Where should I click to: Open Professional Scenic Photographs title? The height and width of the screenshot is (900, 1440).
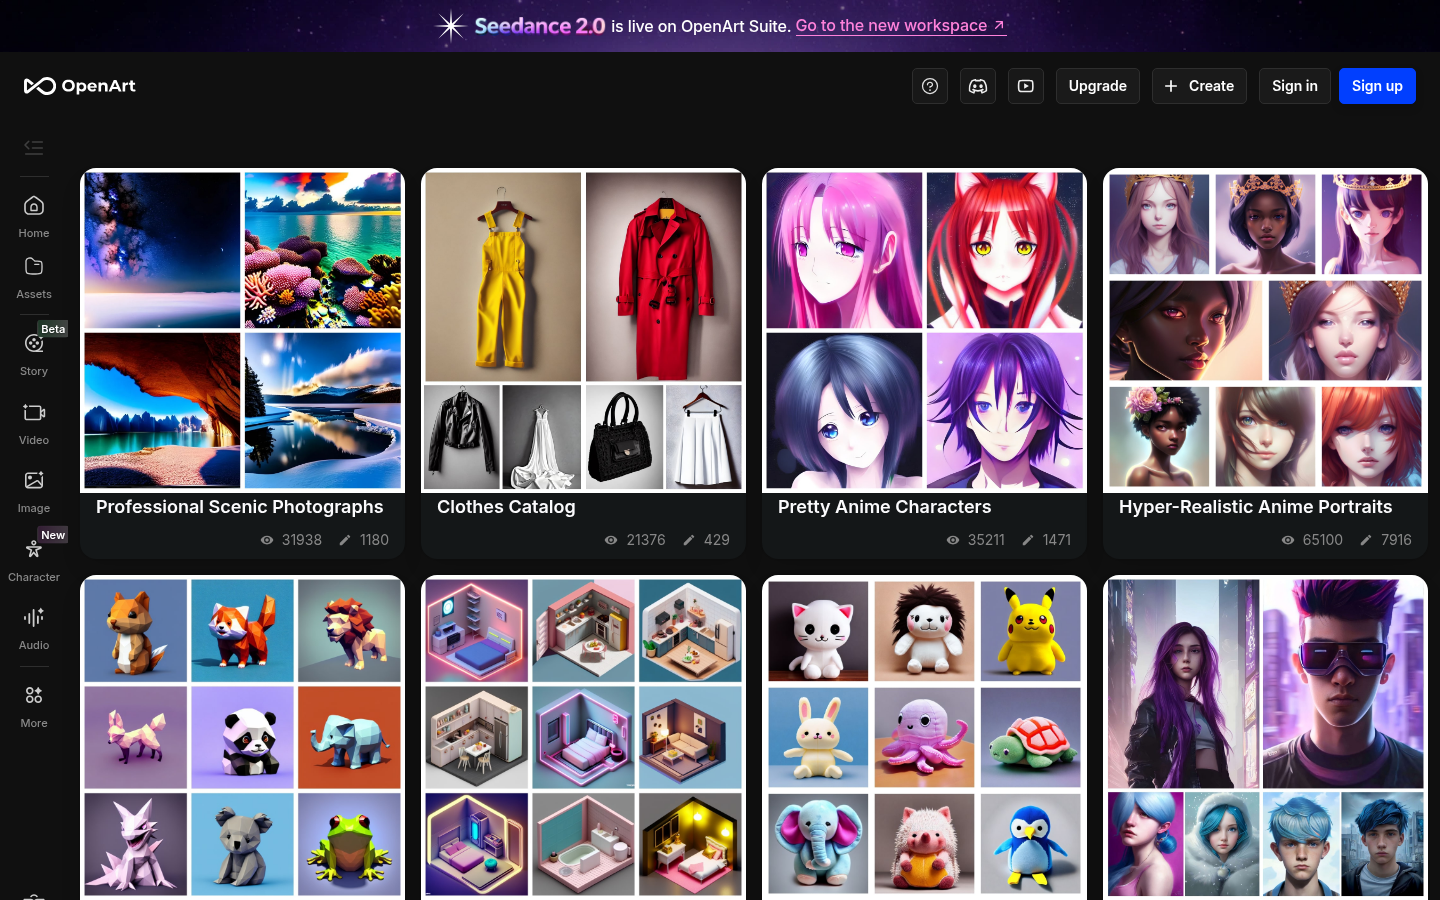[240, 507]
